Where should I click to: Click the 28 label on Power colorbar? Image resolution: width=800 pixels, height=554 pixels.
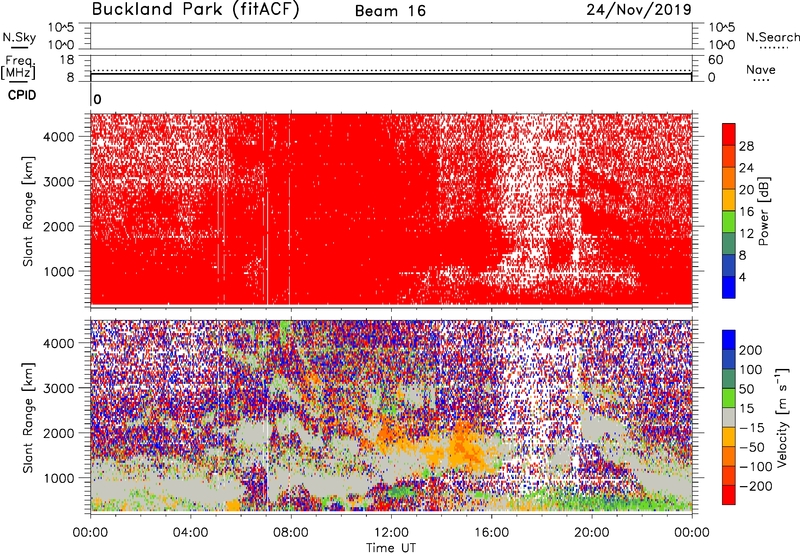coord(746,146)
